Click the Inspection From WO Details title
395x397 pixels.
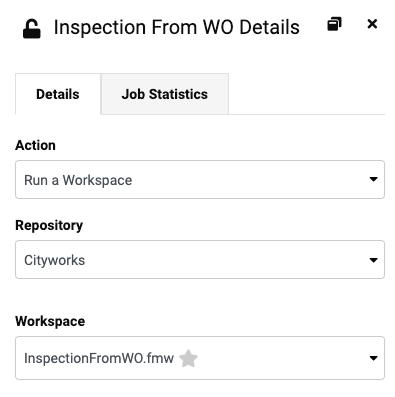point(177,27)
